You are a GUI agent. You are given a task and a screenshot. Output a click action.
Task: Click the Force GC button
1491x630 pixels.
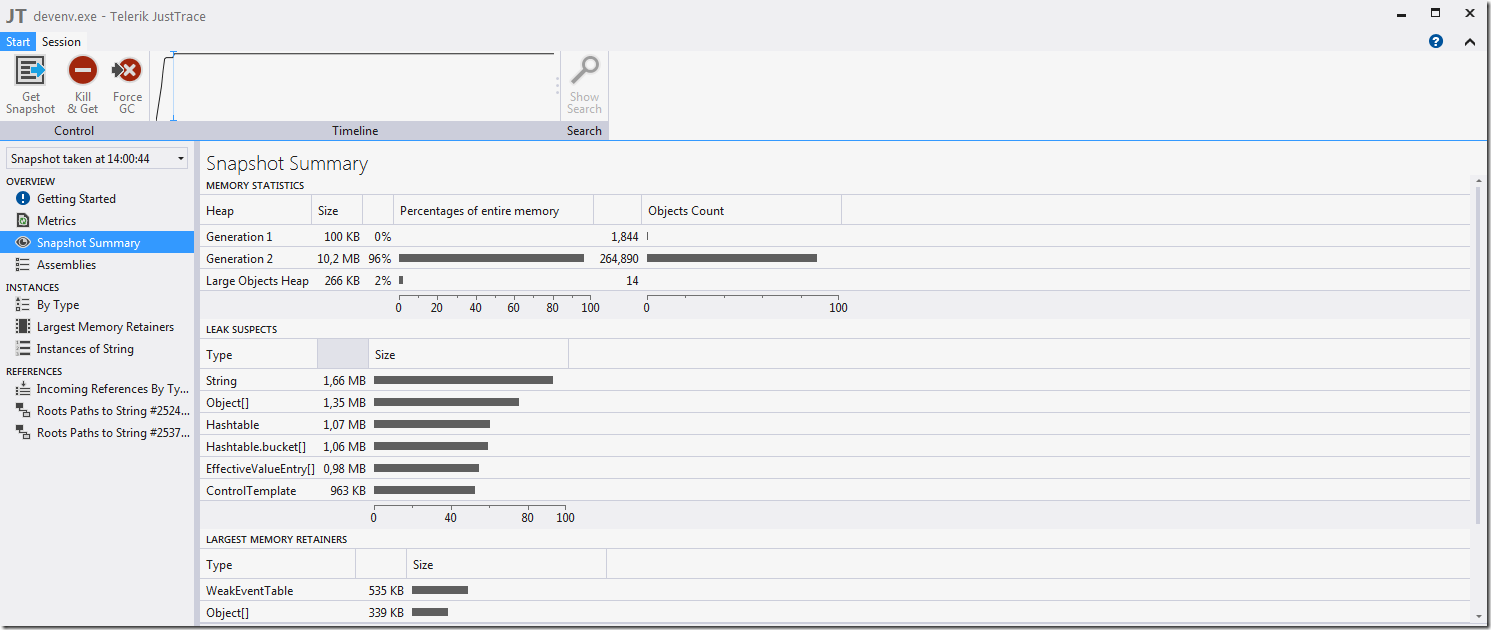tap(127, 86)
